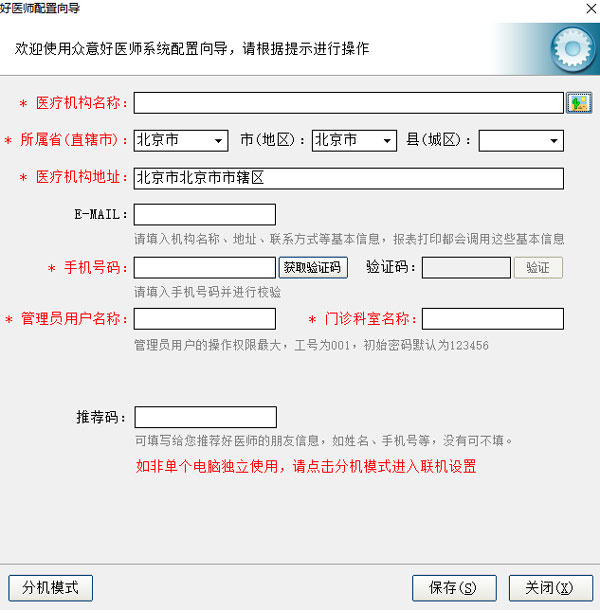Image resolution: width=600 pixels, height=610 pixels.
Task: Switch to 分机模式
Action: point(51,588)
